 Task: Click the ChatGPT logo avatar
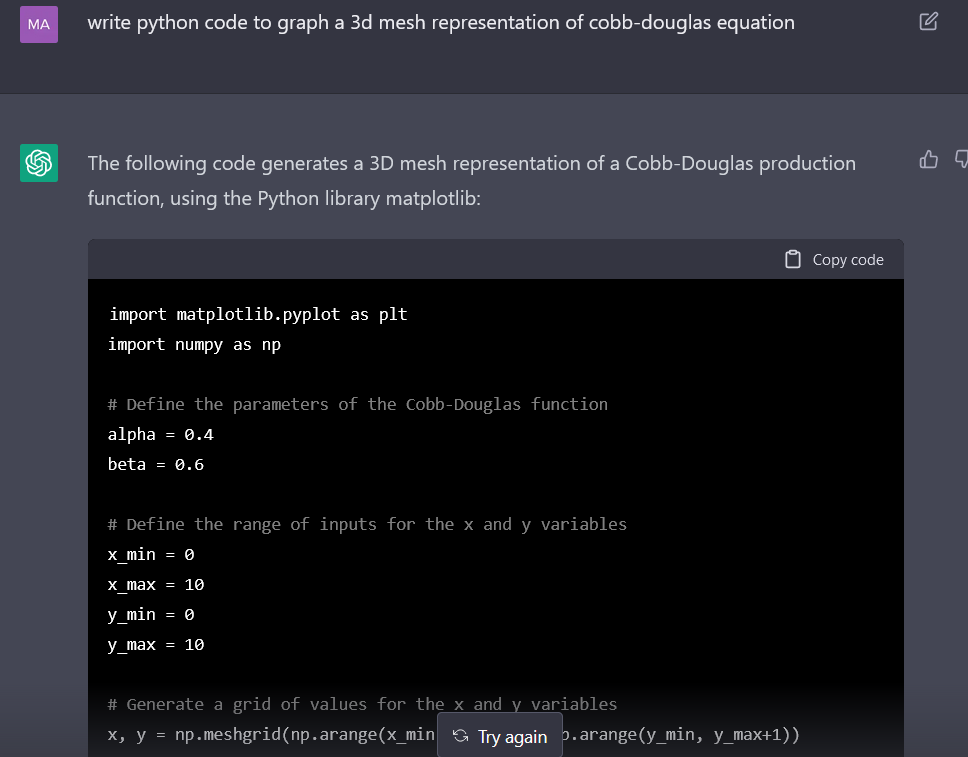(39, 163)
